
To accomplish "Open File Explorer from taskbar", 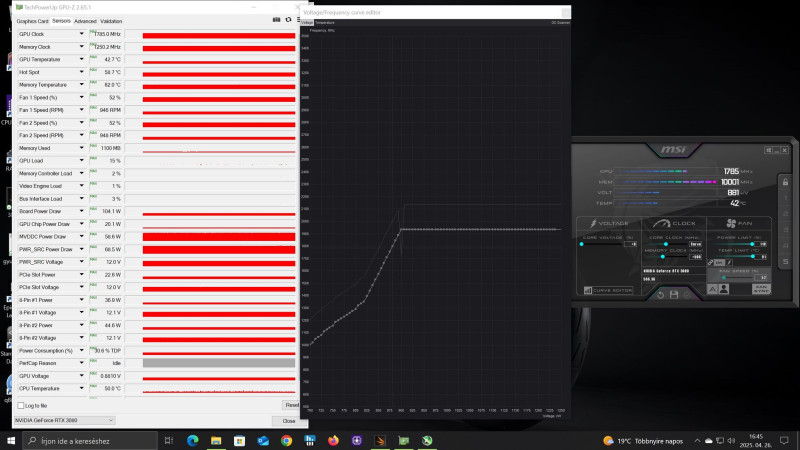I will coord(216,441).
